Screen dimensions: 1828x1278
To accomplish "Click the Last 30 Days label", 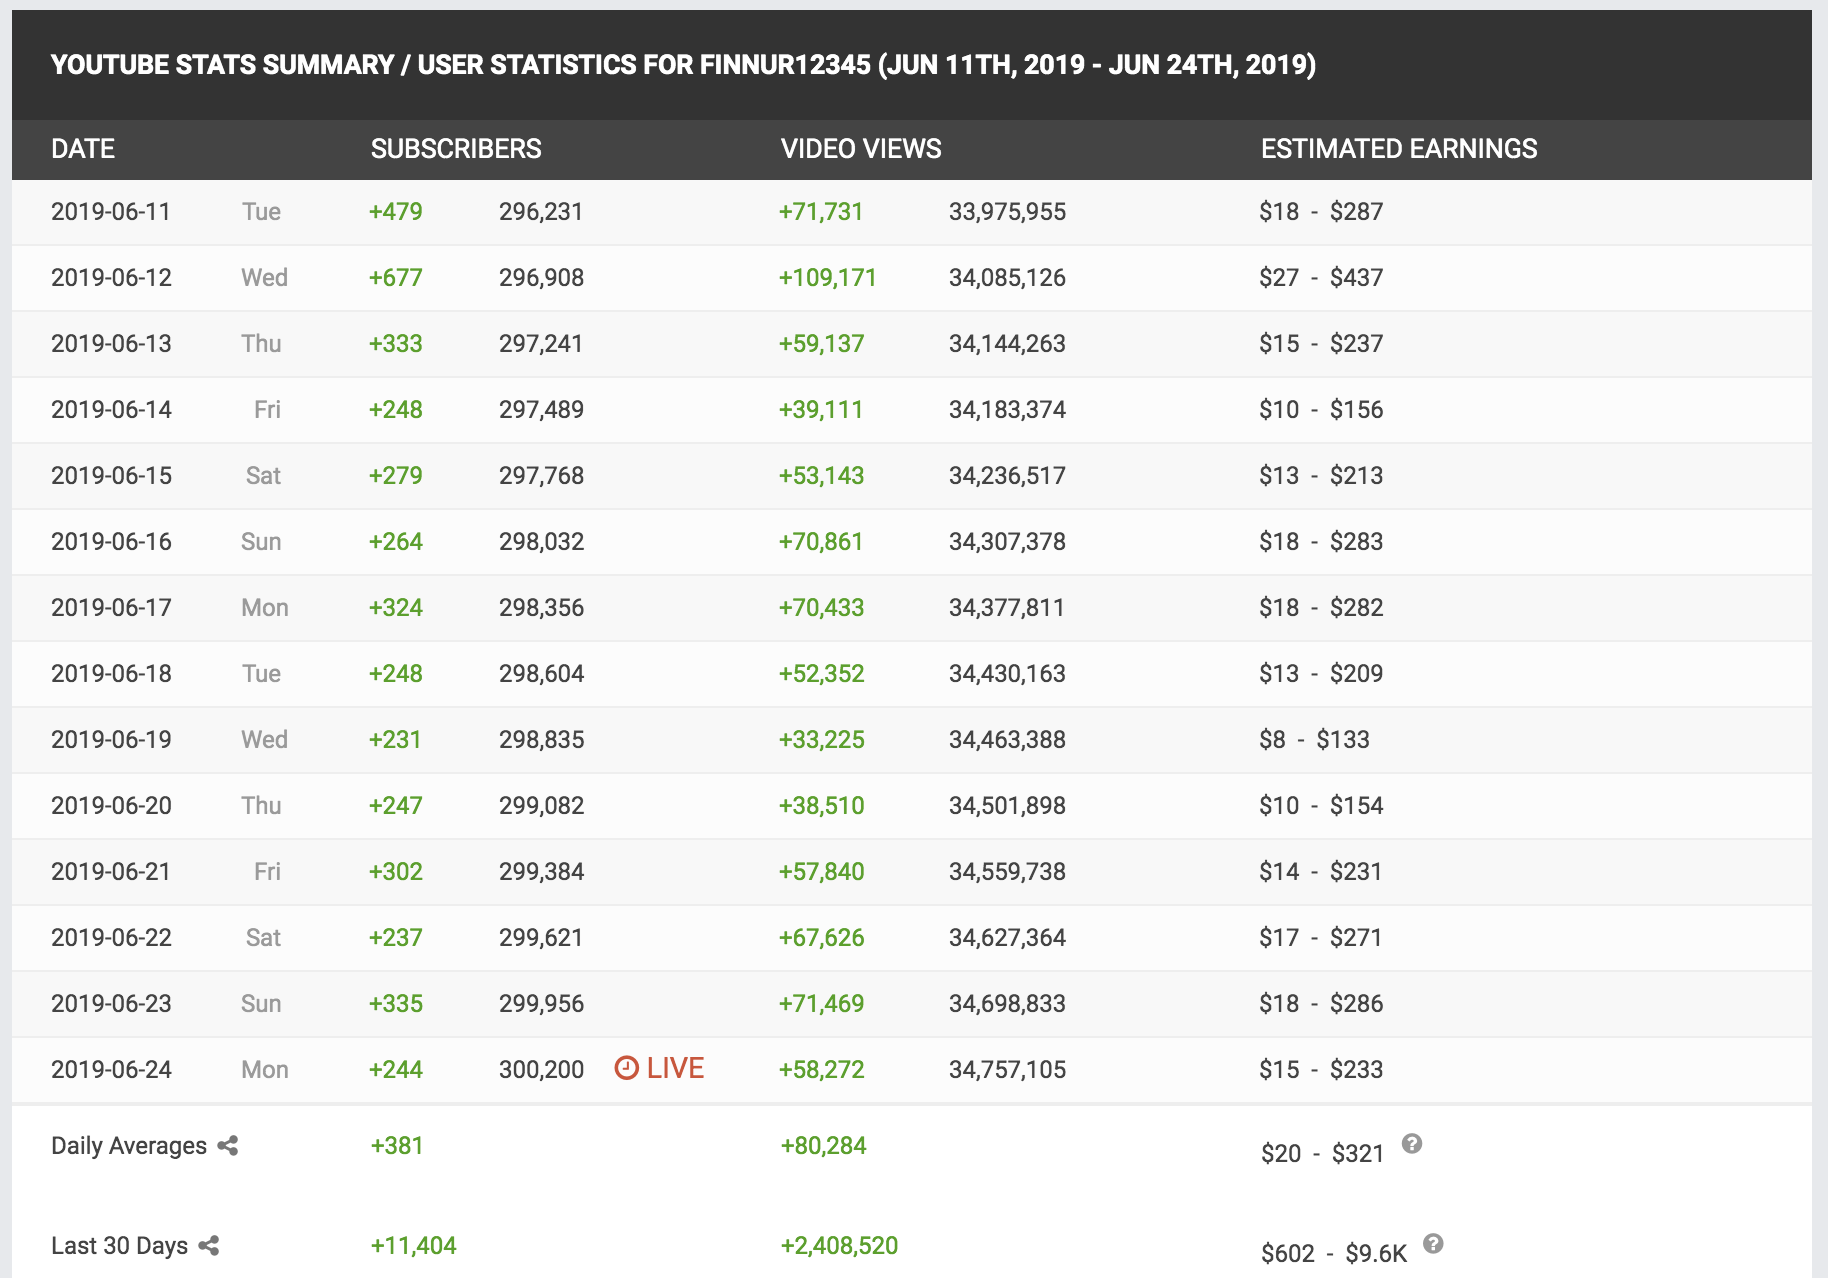I will click(x=119, y=1246).
